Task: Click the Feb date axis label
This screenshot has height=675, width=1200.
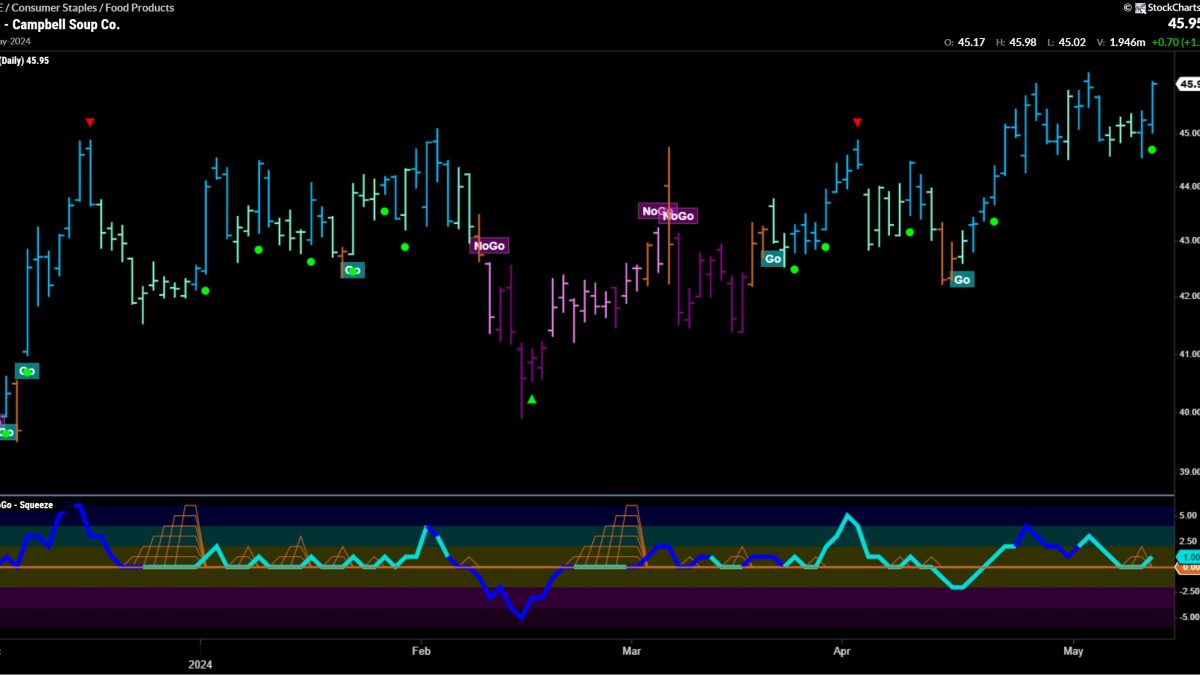Action: [421, 650]
